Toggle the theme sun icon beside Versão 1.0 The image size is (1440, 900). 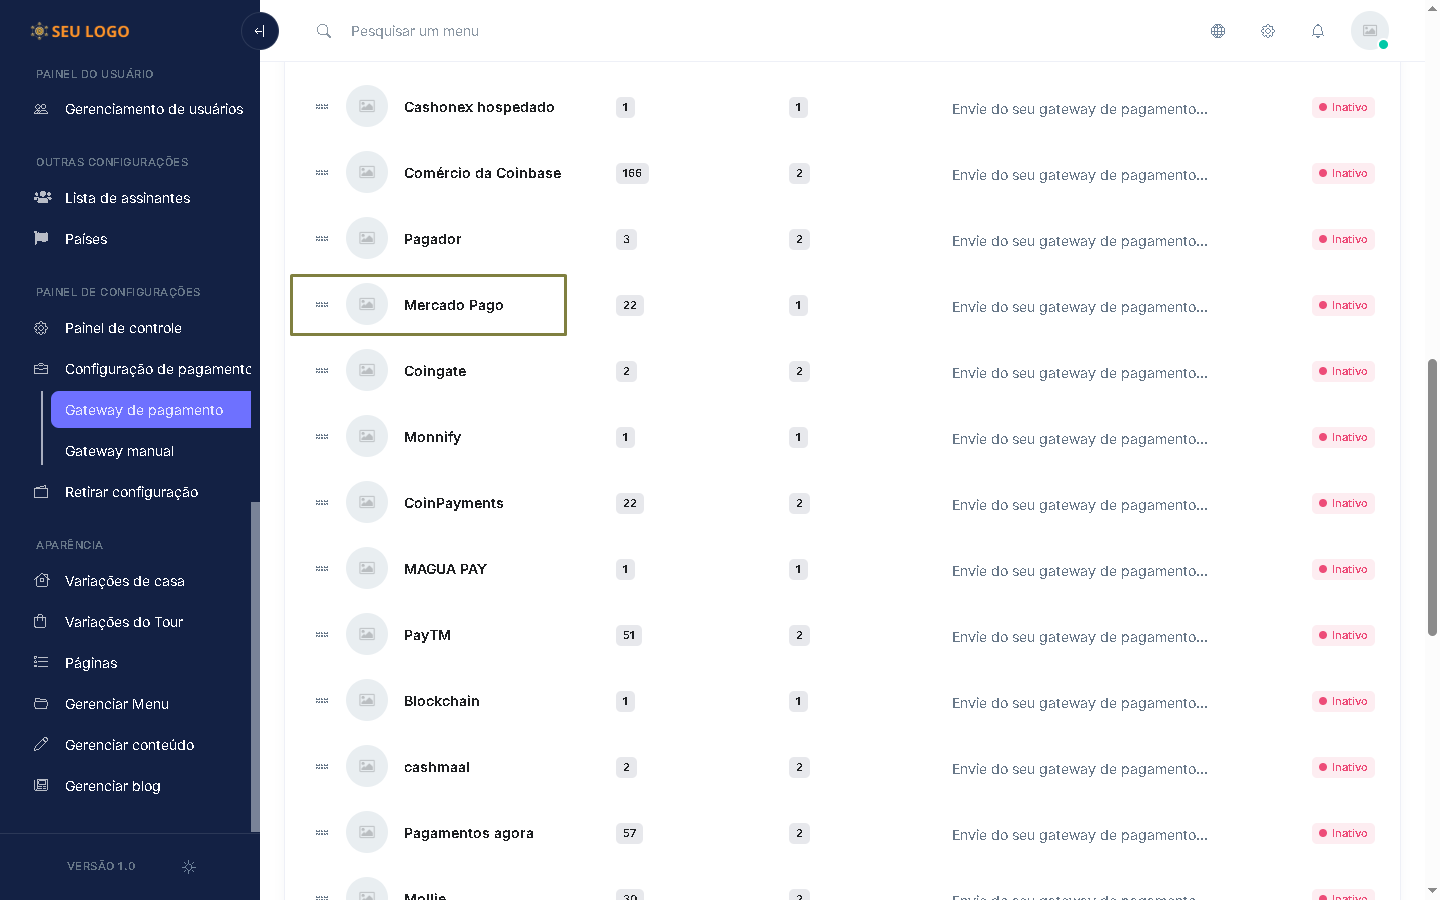point(189,867)
